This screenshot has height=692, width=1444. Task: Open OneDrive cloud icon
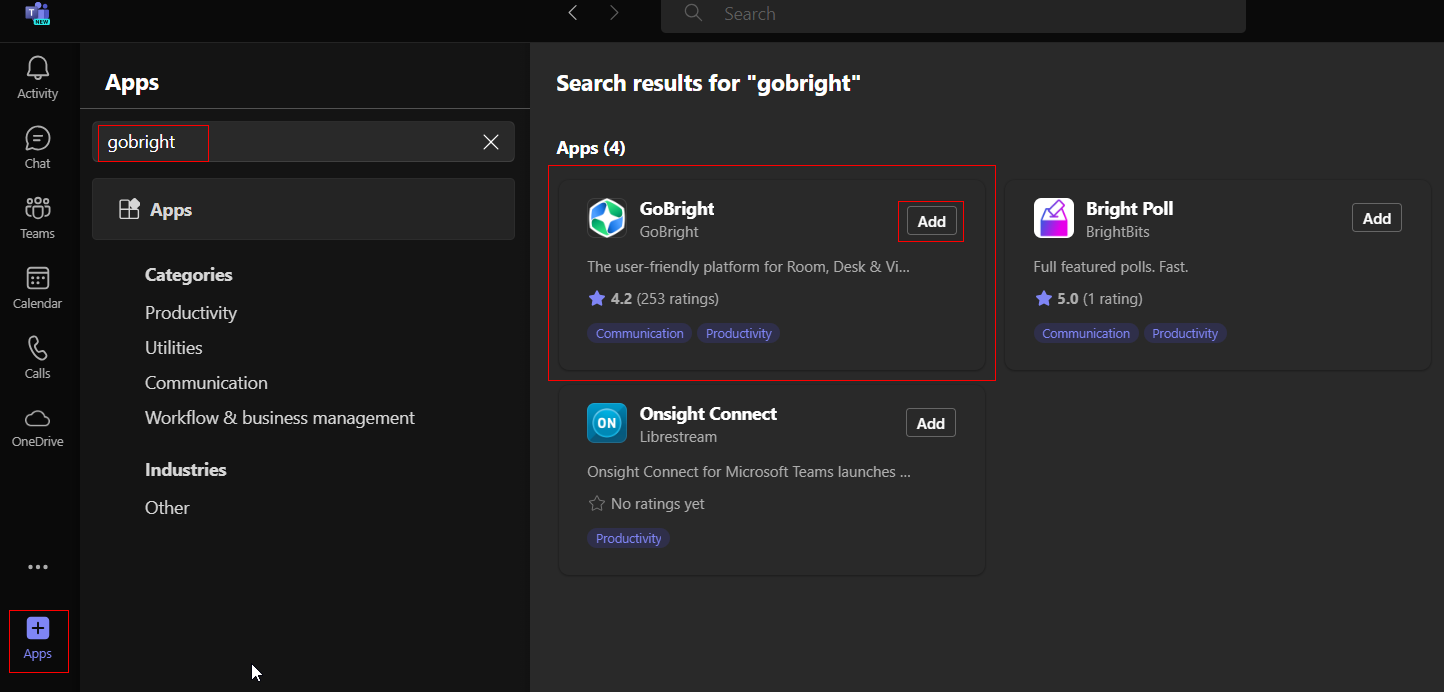coord(38,419)
